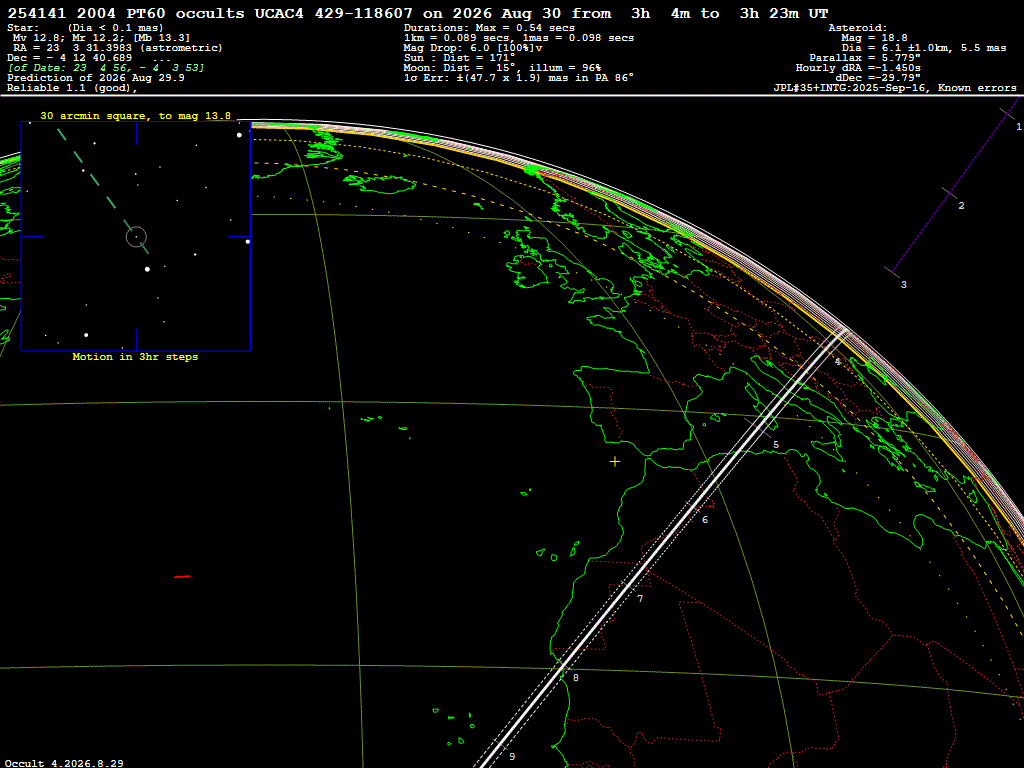
Task: Click time marker 9 near the bottom path
Action: [512, 756]
